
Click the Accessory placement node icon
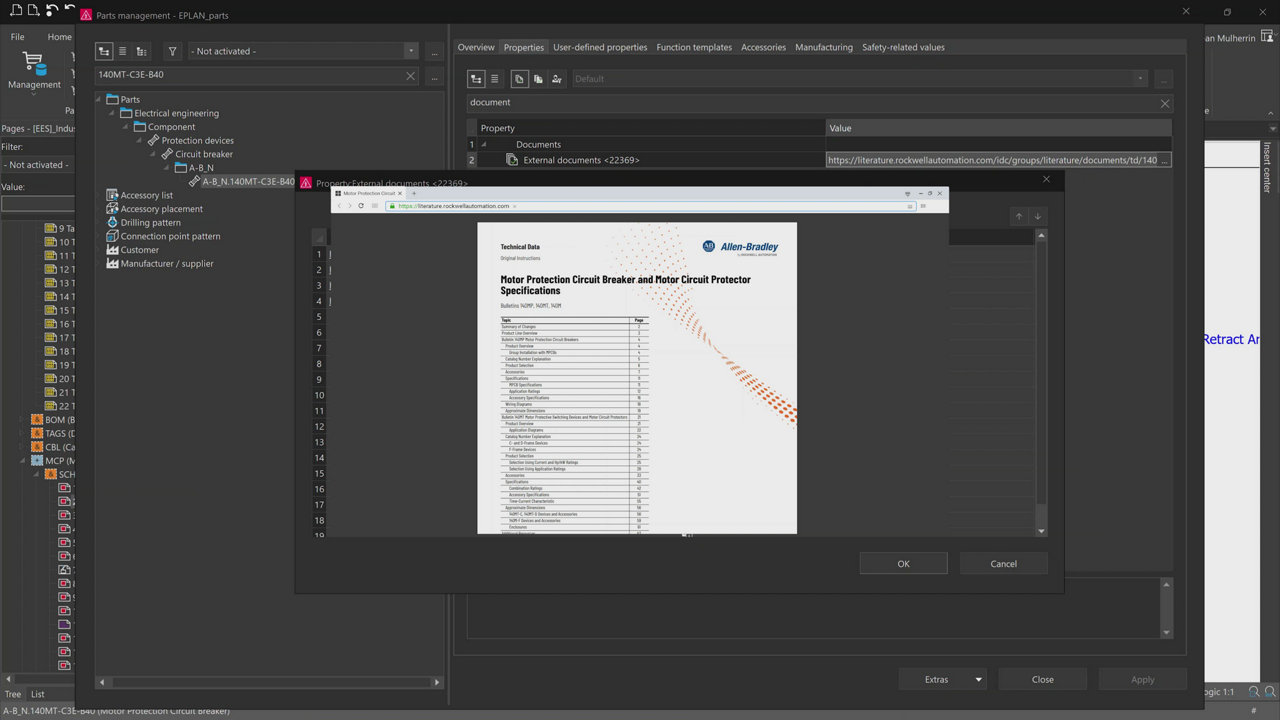(x=113, y=209)
